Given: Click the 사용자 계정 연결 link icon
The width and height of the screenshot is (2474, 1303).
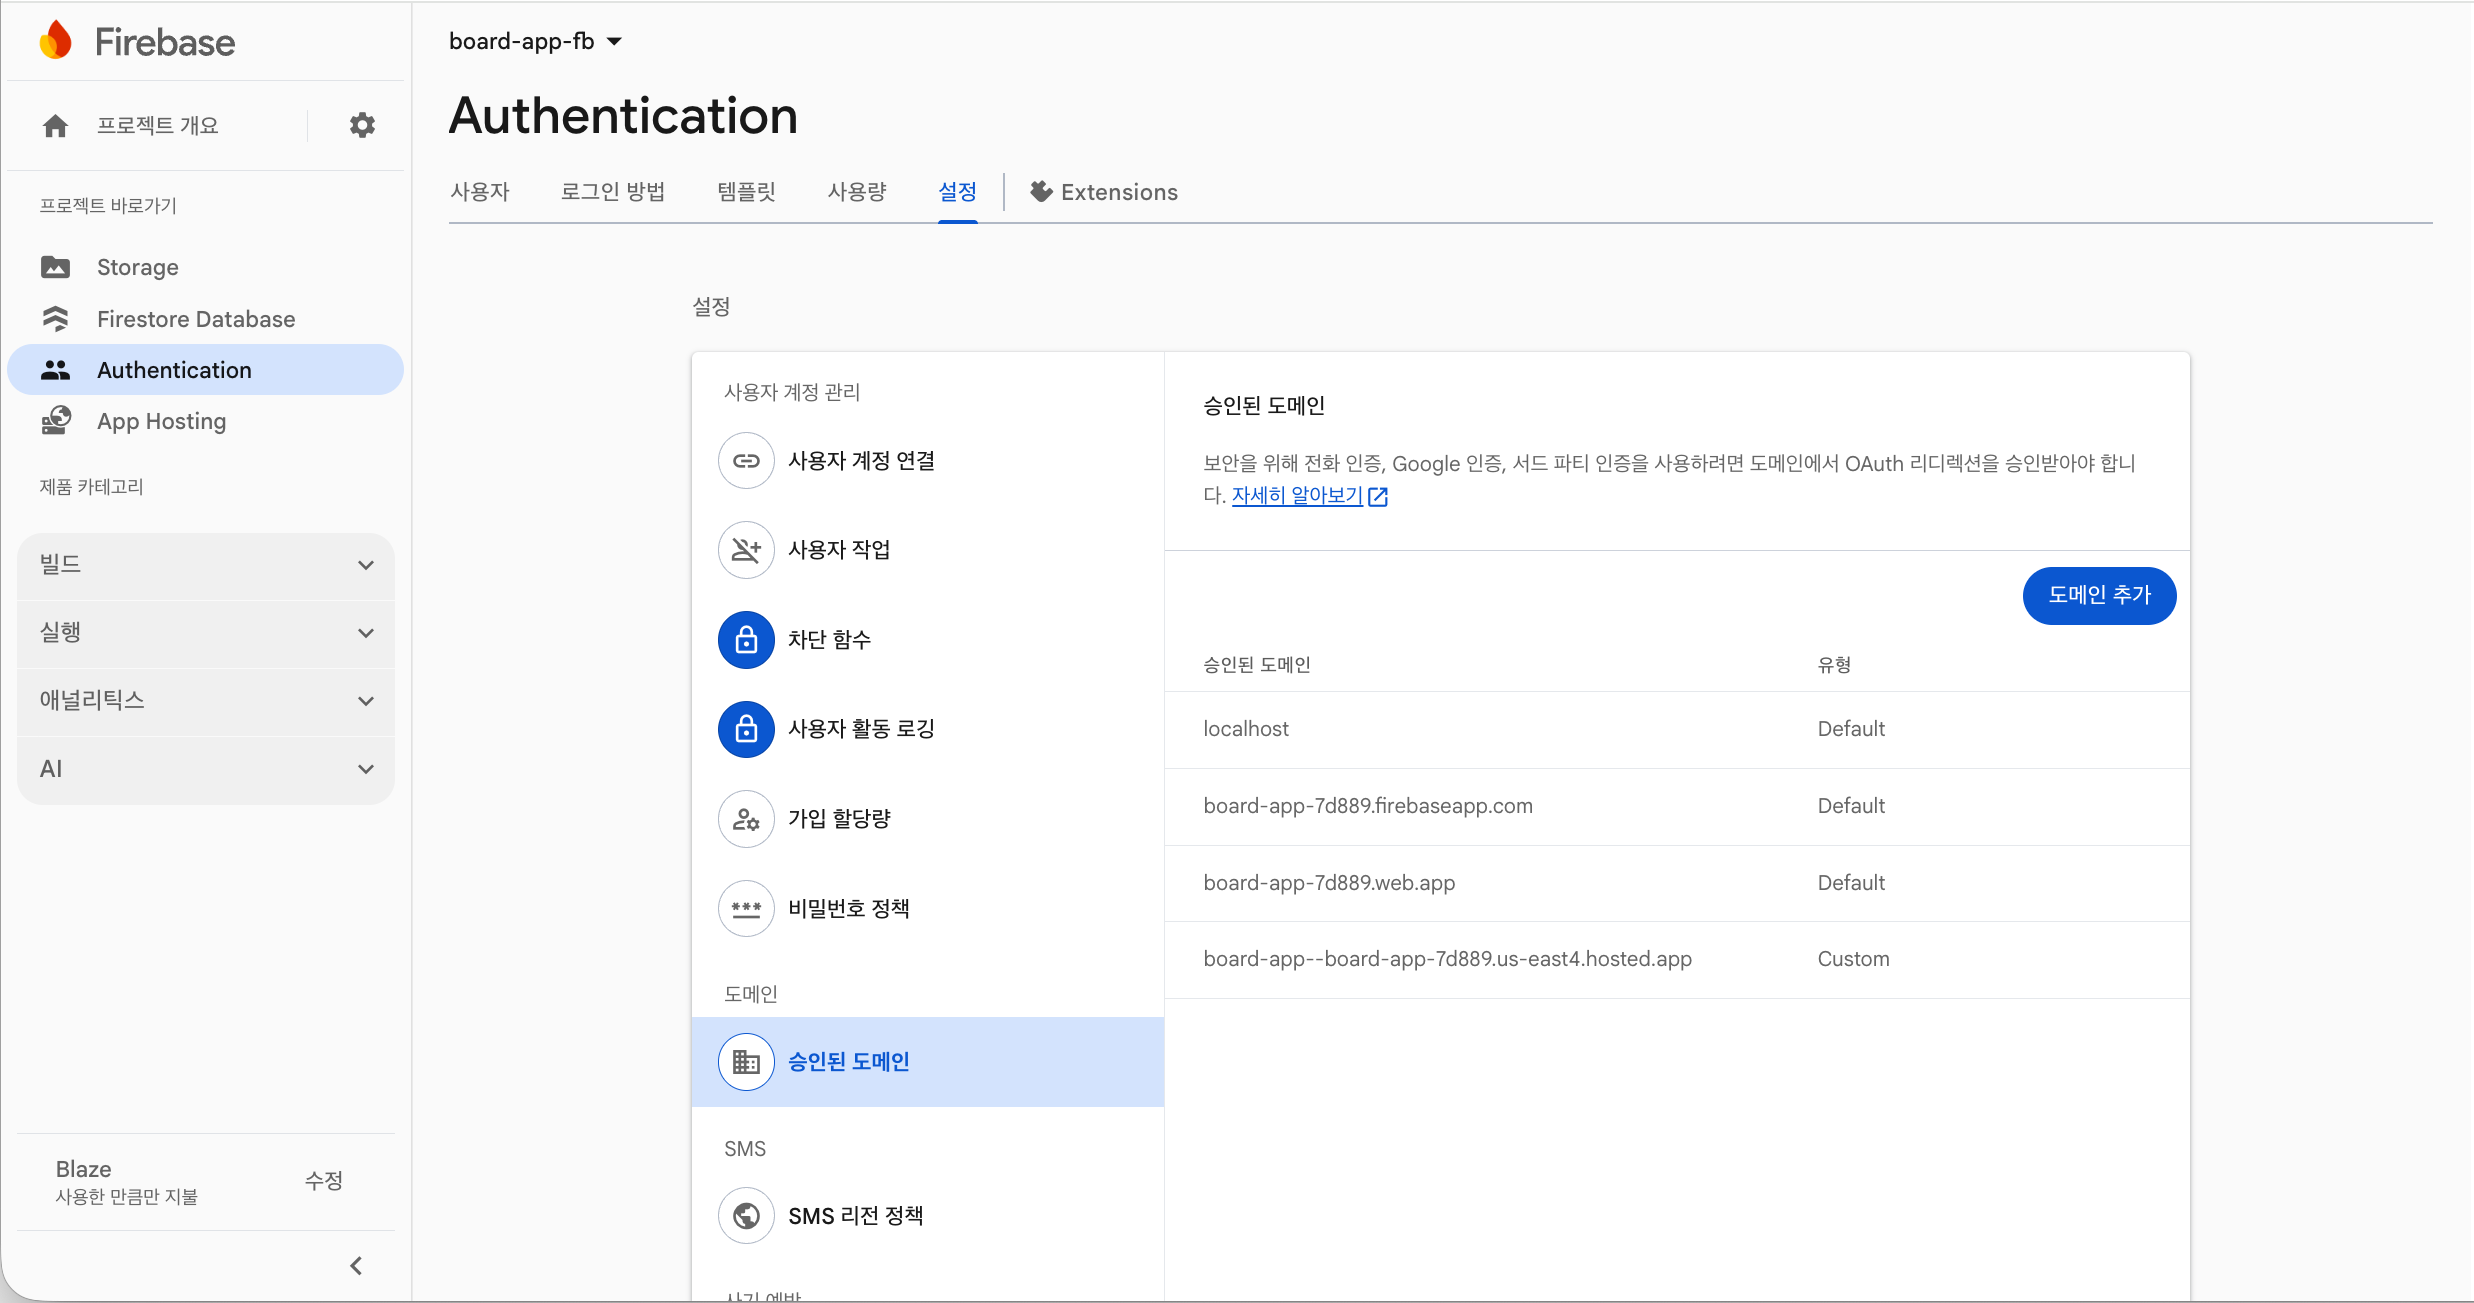Looking at the screenshot, I should [x=746, y=461].
